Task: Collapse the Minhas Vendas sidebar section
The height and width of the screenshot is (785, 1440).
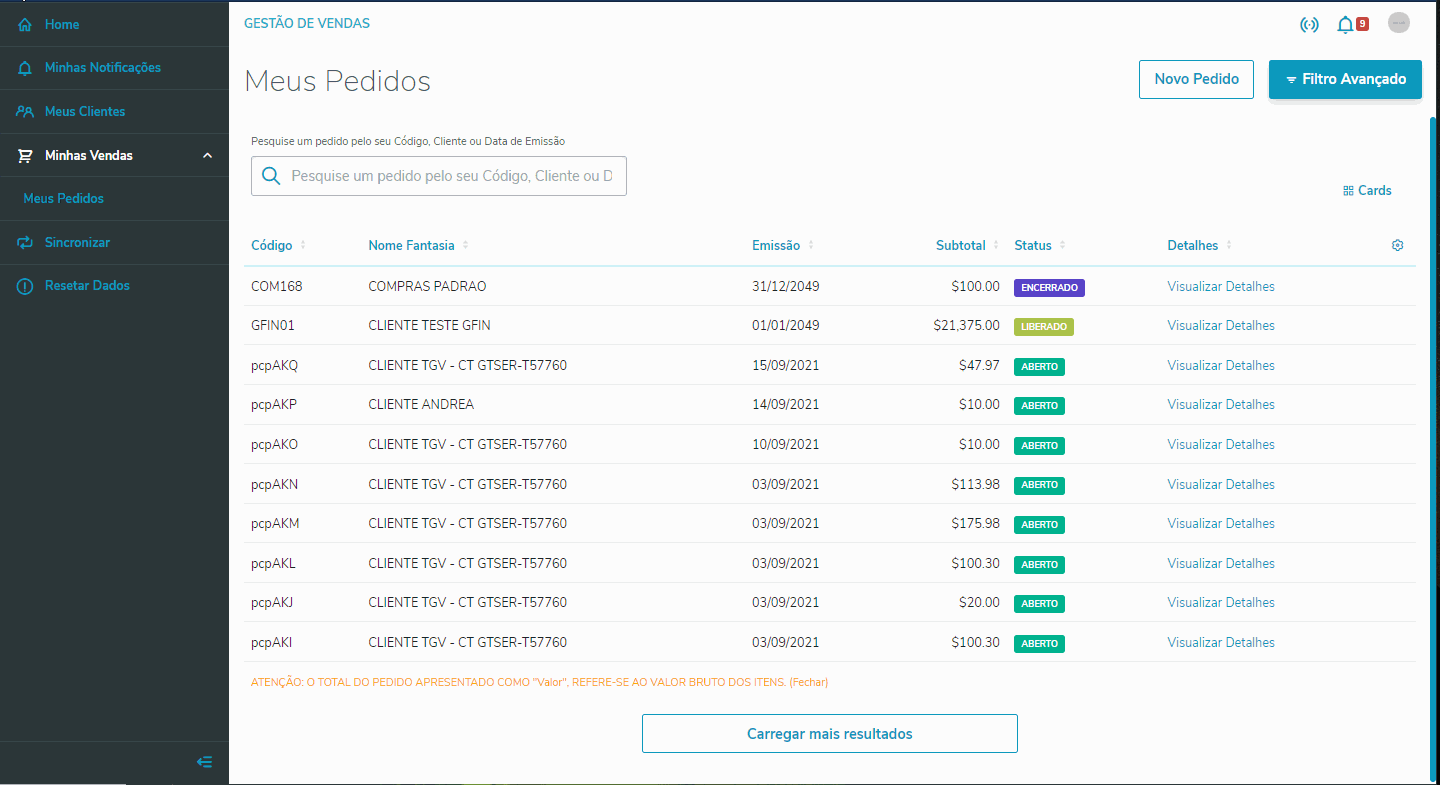Action: pyautogui.click(x=208, y=155)
